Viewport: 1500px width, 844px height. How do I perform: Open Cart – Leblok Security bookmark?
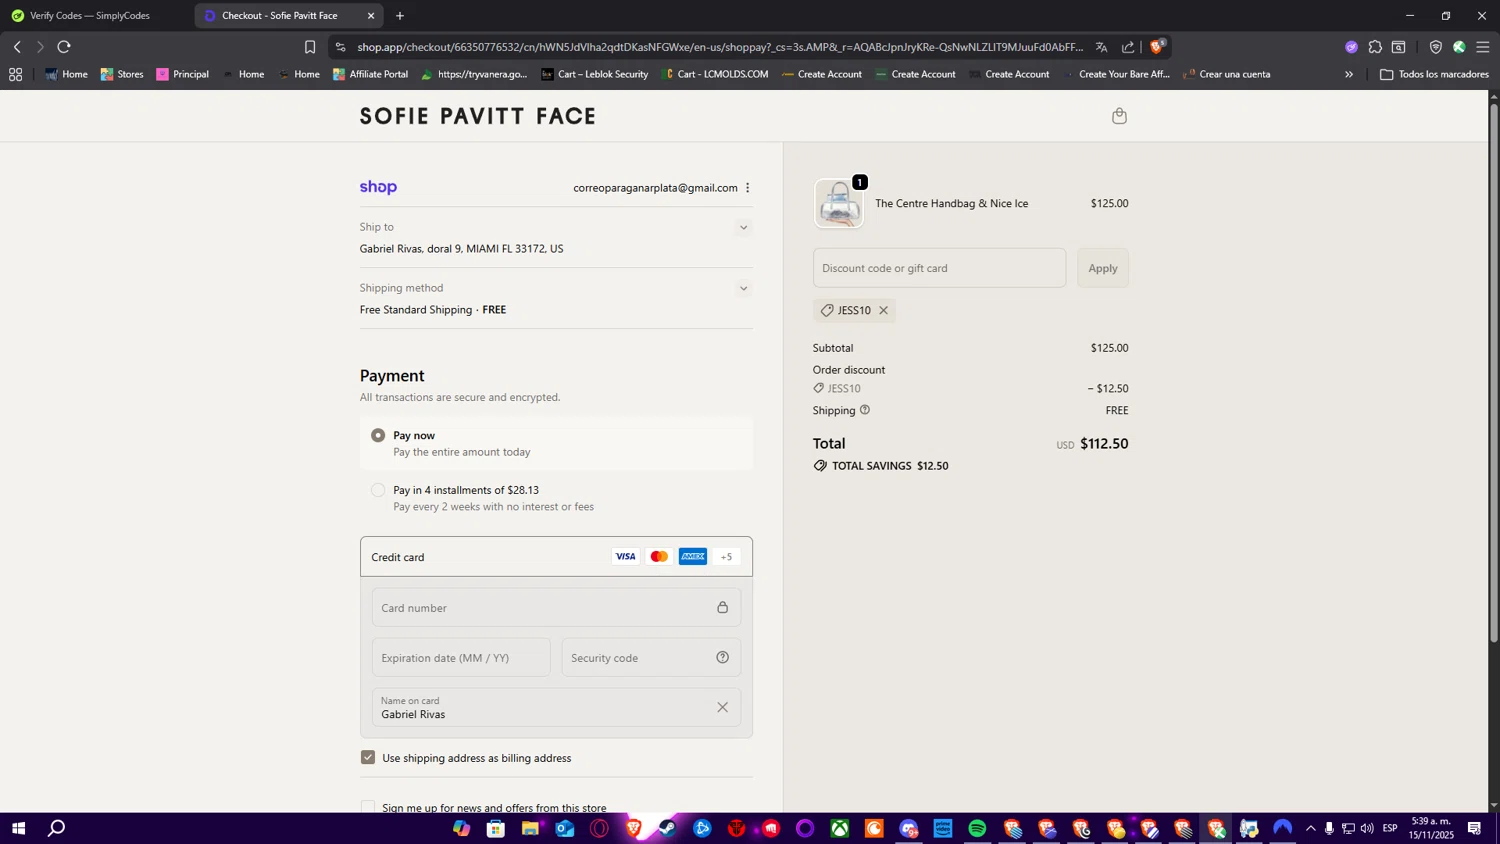pyautogui.click(x=594, y=74)
